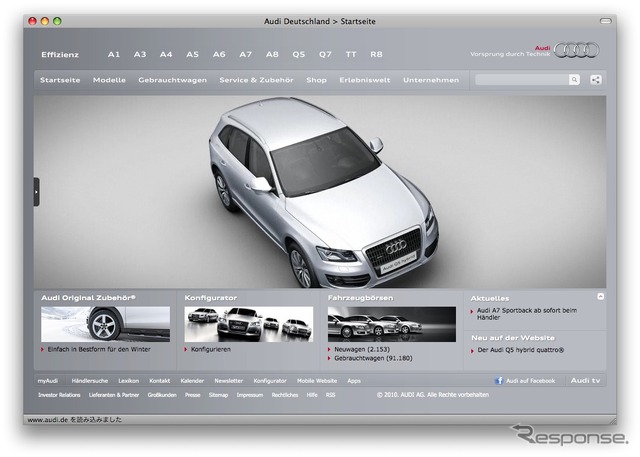Open Sitemap footer link
The height and width of the screenshot is (457, 640).
pyautogui.click(x=218, y=395)
